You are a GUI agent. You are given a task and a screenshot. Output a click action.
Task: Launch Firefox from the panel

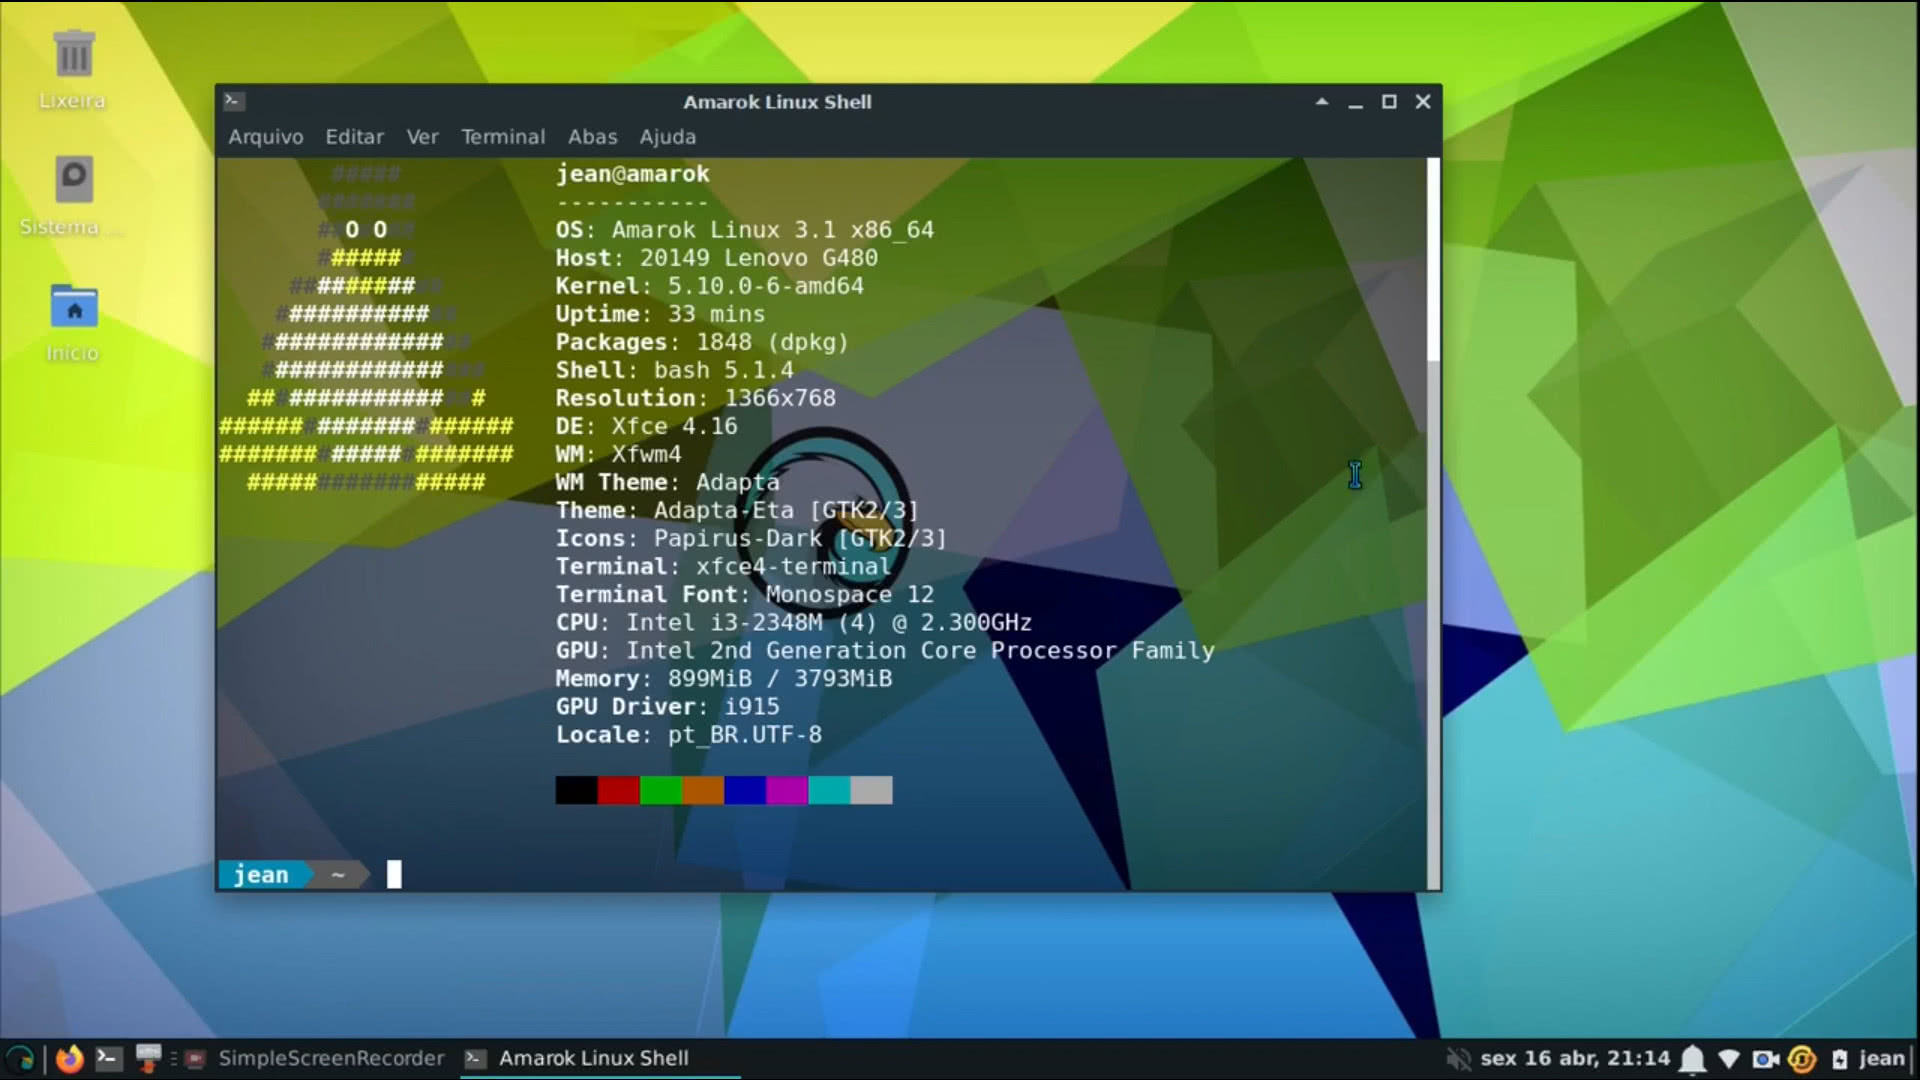(x=69, y=1058)
